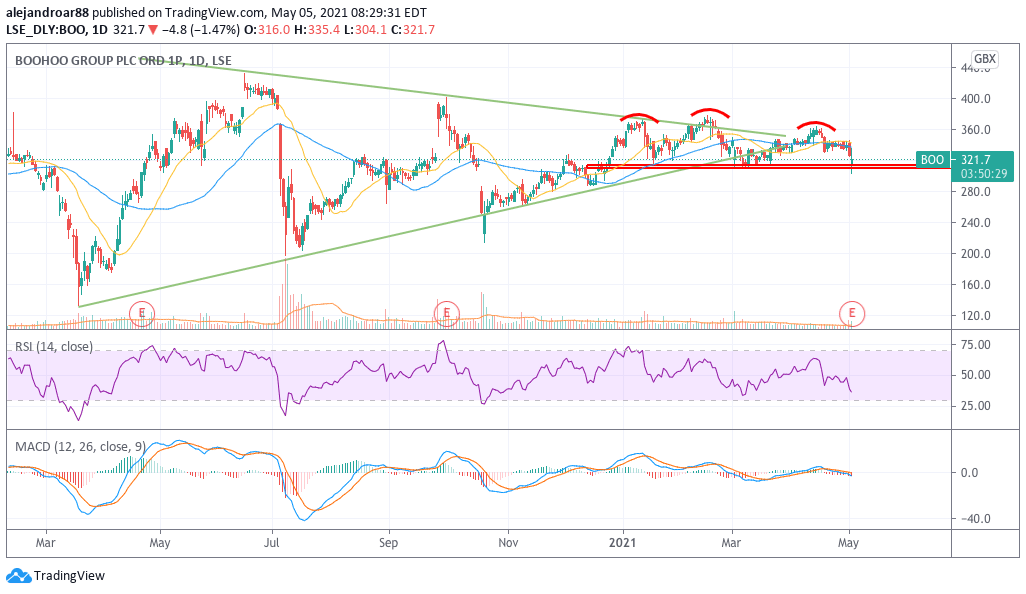Select the BOO price label tag

pyautogui.click(x=932, y=160)
